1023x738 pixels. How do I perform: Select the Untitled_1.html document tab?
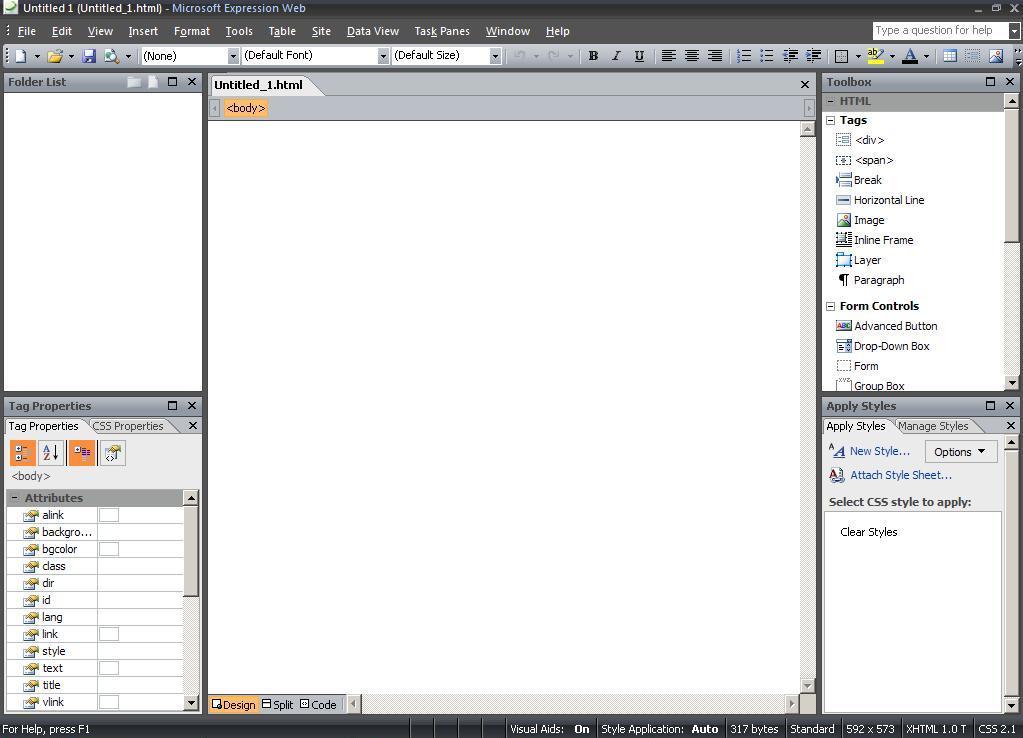click(x=258, y=85)
